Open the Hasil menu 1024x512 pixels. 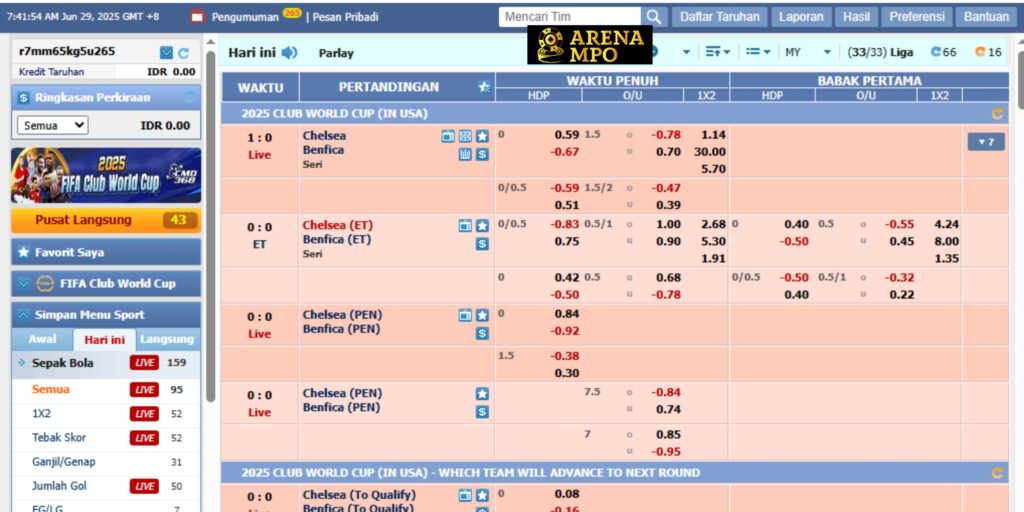pos(856,17)
